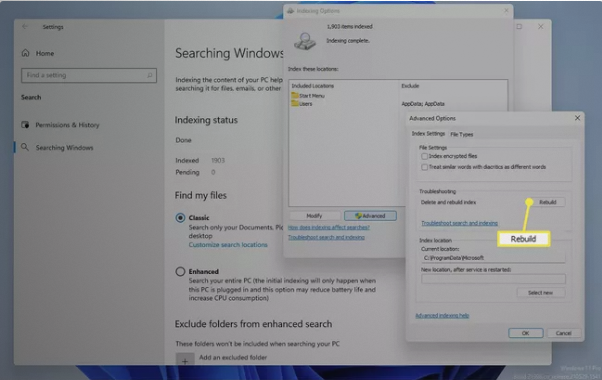Click the Select new button
Image resolution: width=602 pixels, height=380 pixels.
541,292
